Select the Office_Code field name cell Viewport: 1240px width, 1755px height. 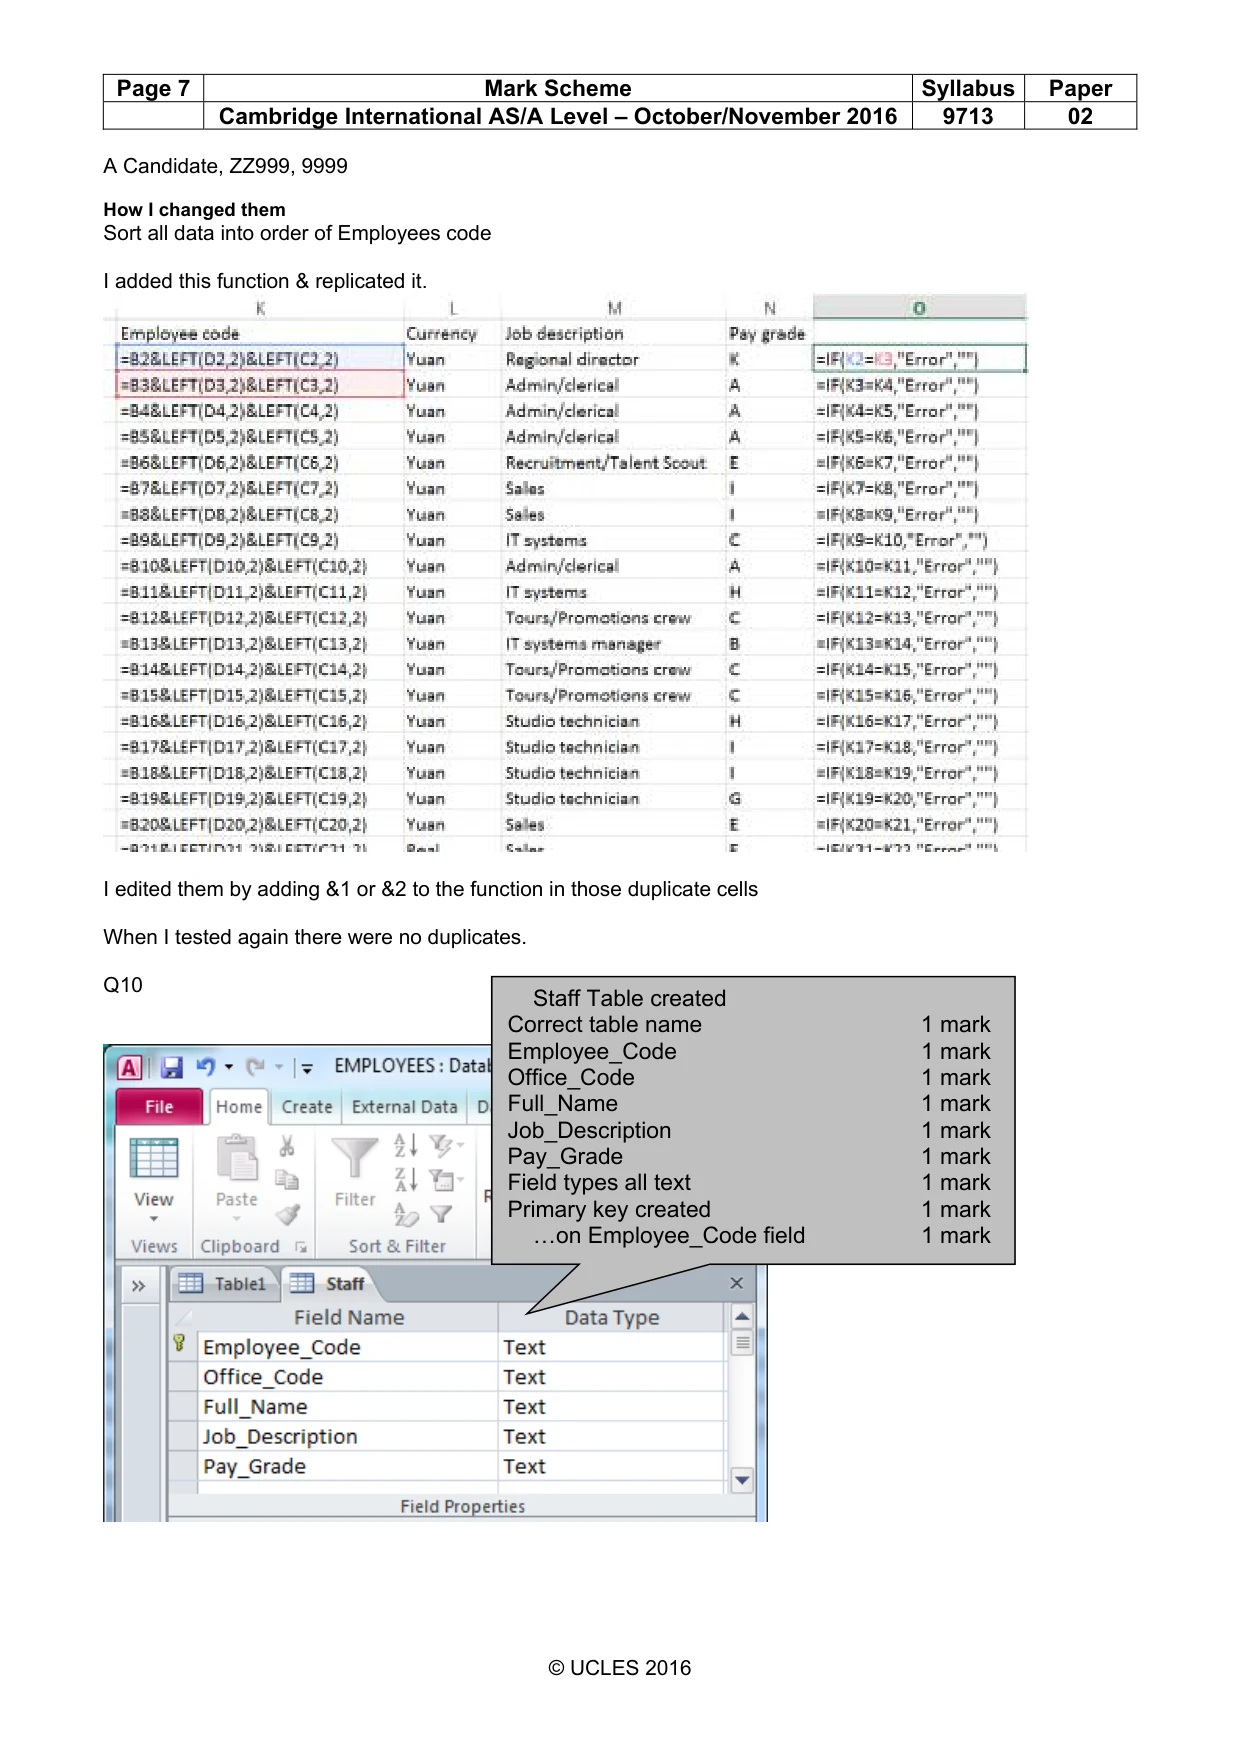click(348, 1377)
